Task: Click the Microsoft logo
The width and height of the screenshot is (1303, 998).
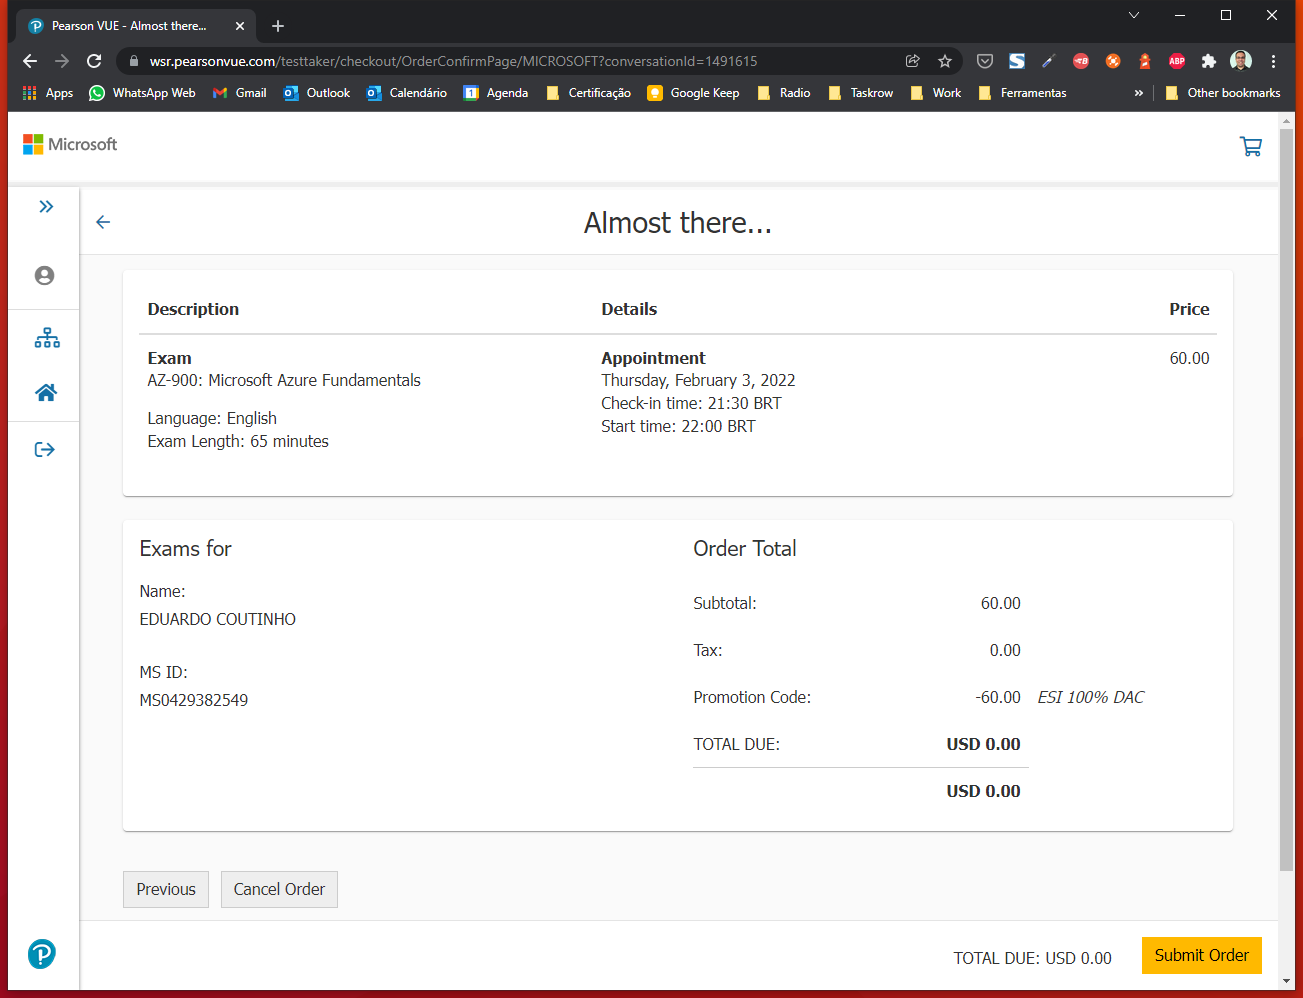Action: (x=70, y=144)
